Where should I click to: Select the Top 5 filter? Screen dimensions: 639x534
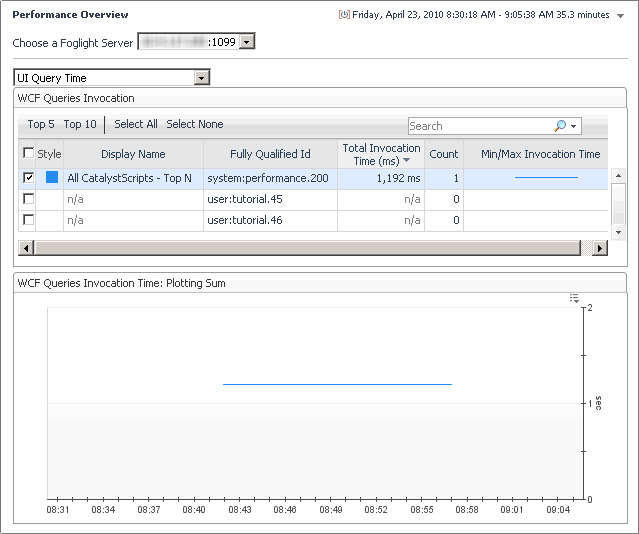pyautogui.click(x=41, y=124)
